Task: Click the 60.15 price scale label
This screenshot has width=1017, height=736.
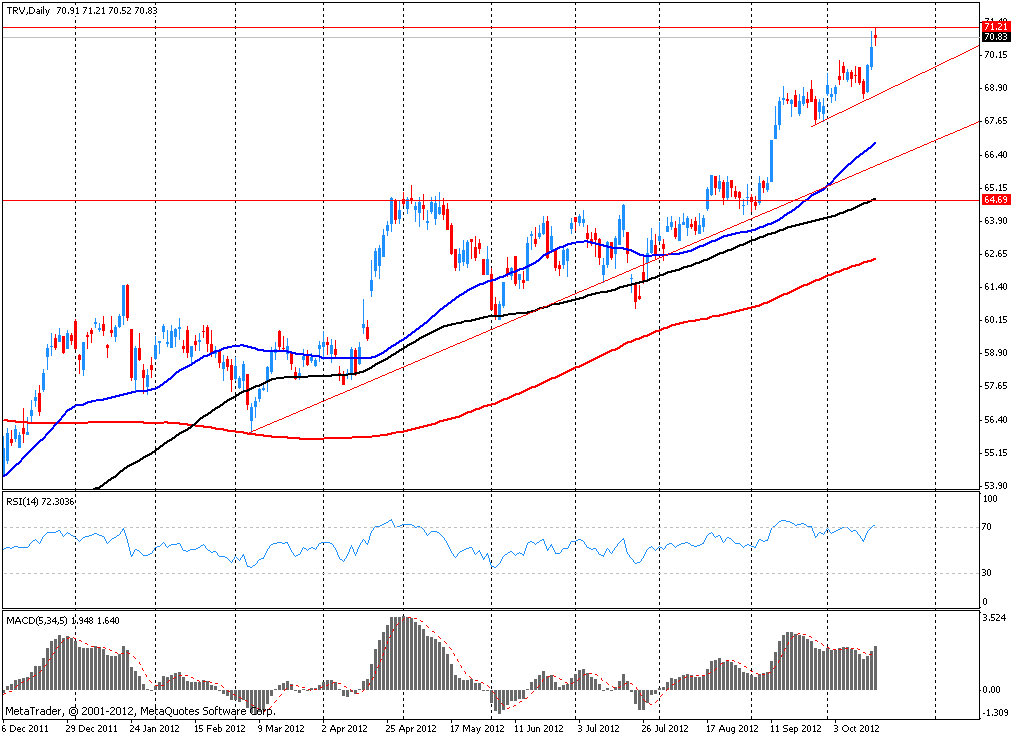Action: coord(996,320)
